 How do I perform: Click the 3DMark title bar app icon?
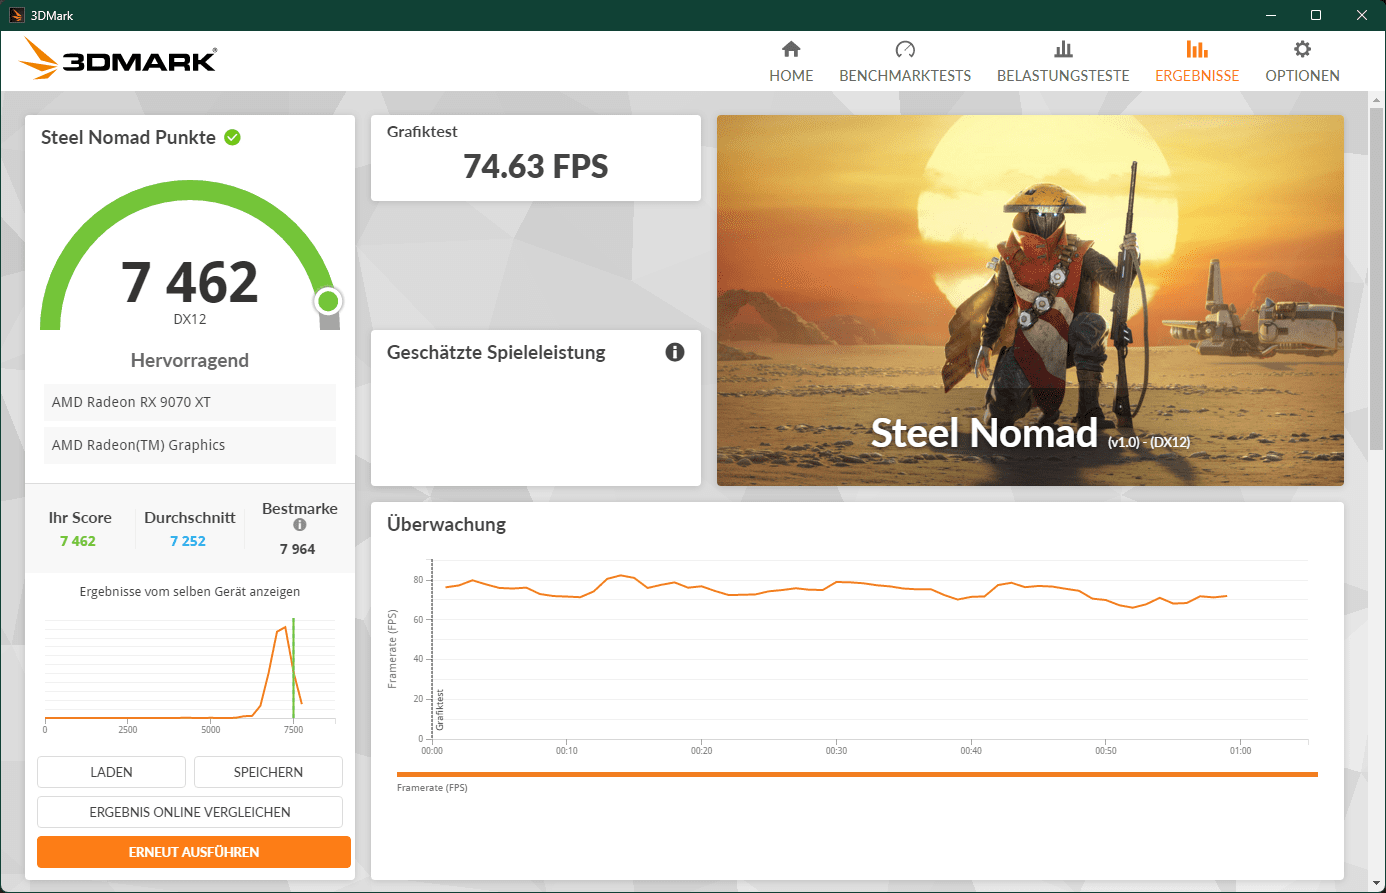[x=16, y=15]
